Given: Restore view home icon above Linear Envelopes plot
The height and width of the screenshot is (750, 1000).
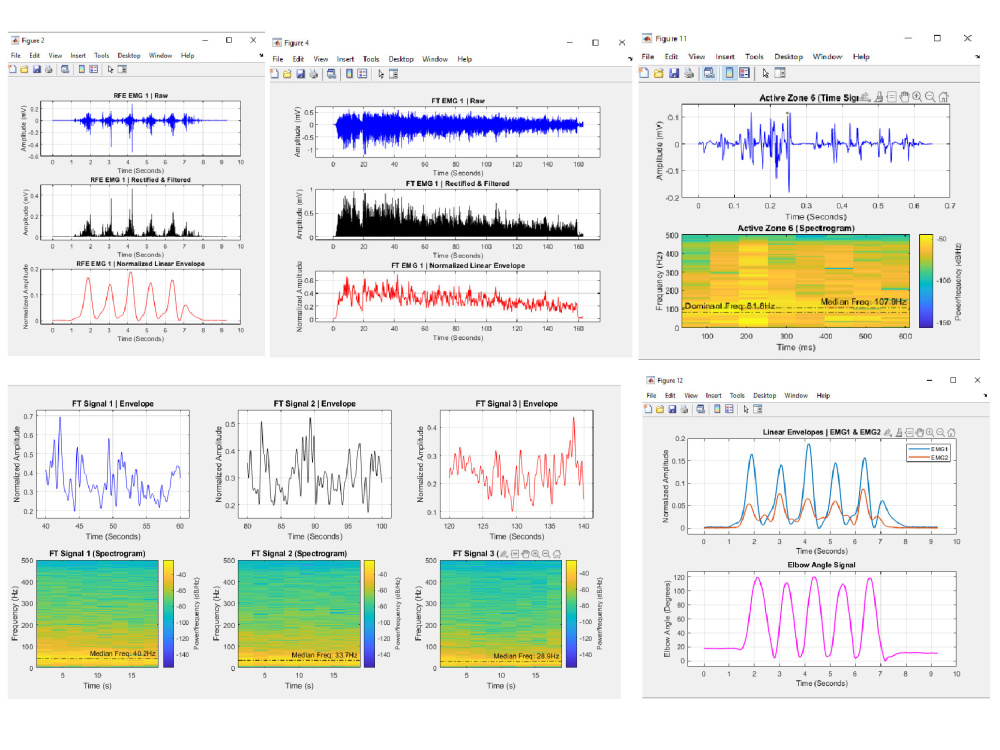Looking at the screenshot, I should pos(951,432).
